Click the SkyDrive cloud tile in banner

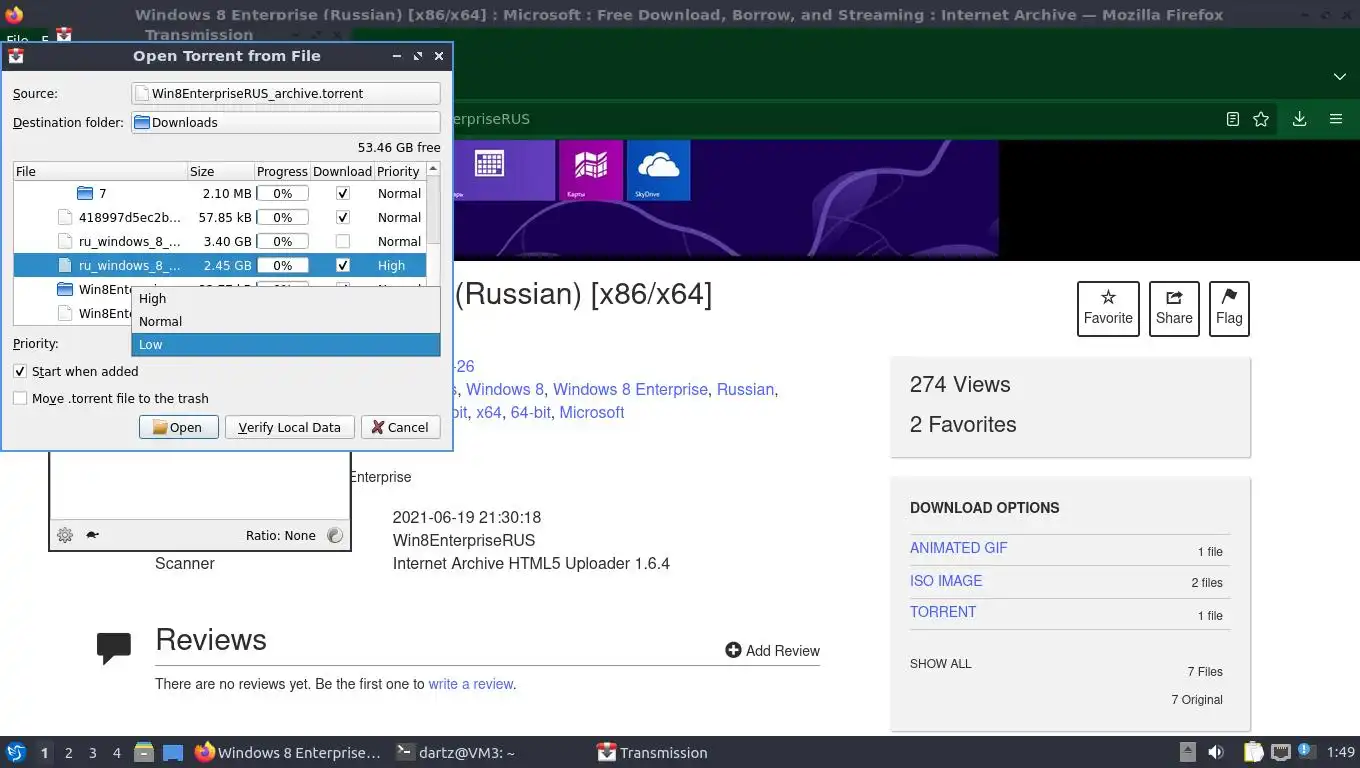pyautogui.click(x=658, y=170)
